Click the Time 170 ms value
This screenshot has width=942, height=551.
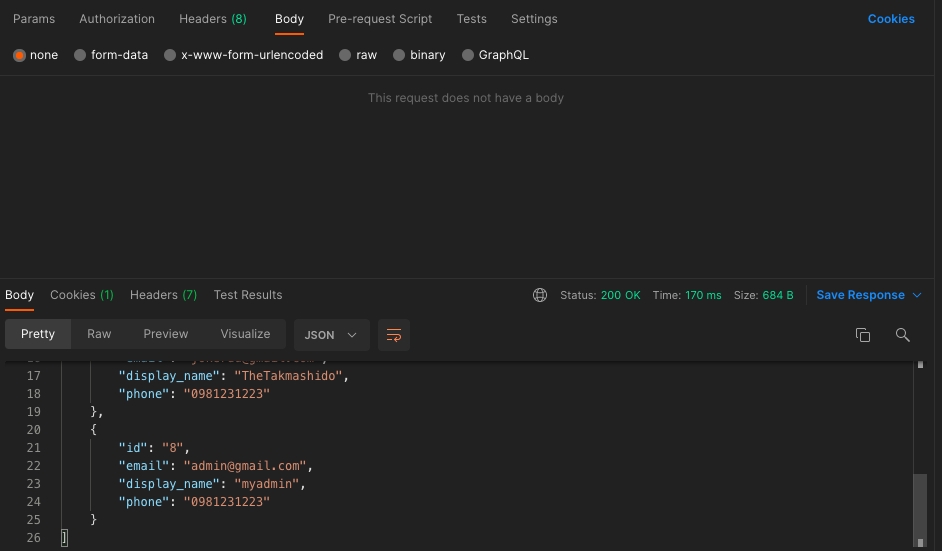click(703, 295)
